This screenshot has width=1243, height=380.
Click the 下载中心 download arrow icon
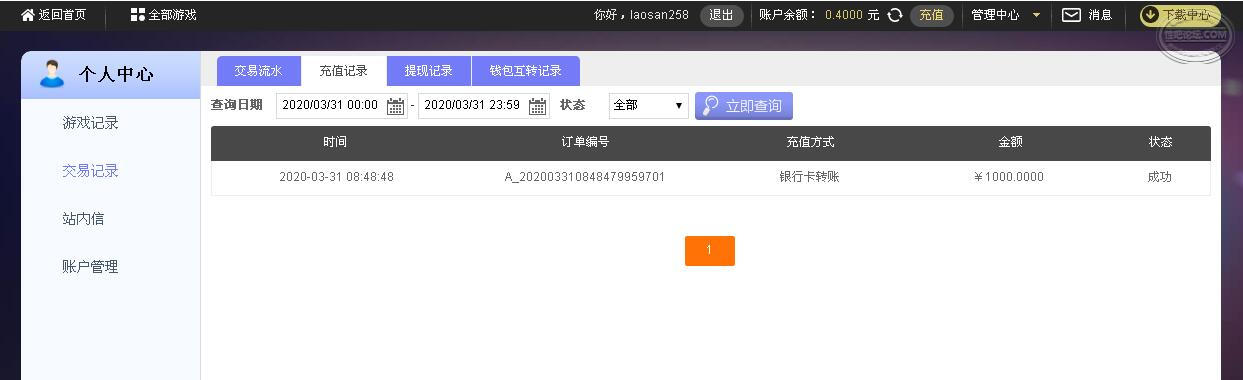(x=1150, y=15)
